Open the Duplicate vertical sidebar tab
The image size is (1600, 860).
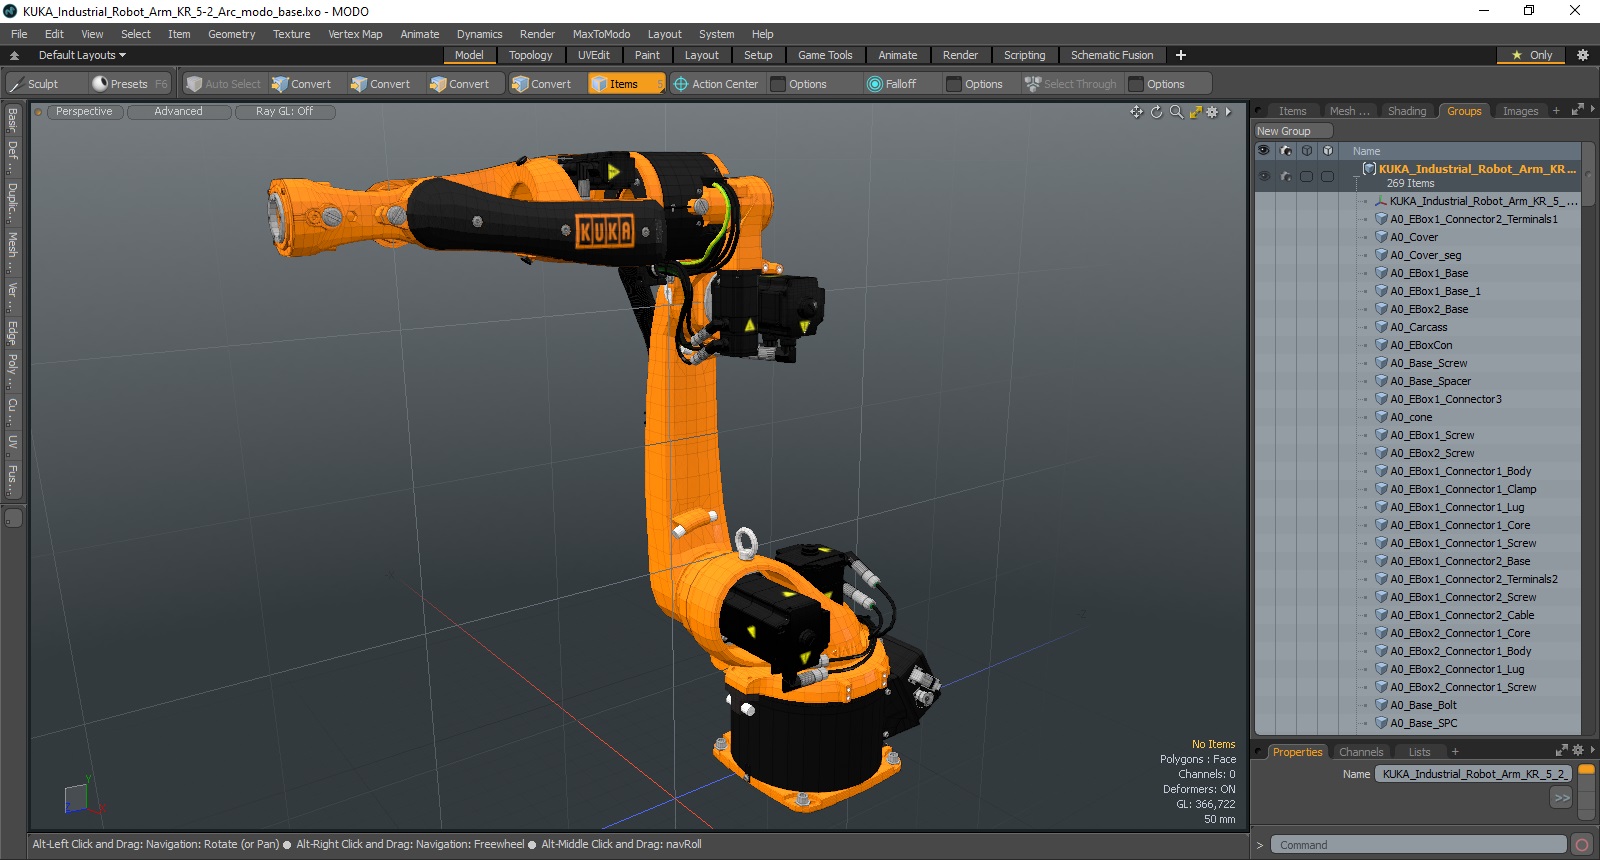click(12, 202)
